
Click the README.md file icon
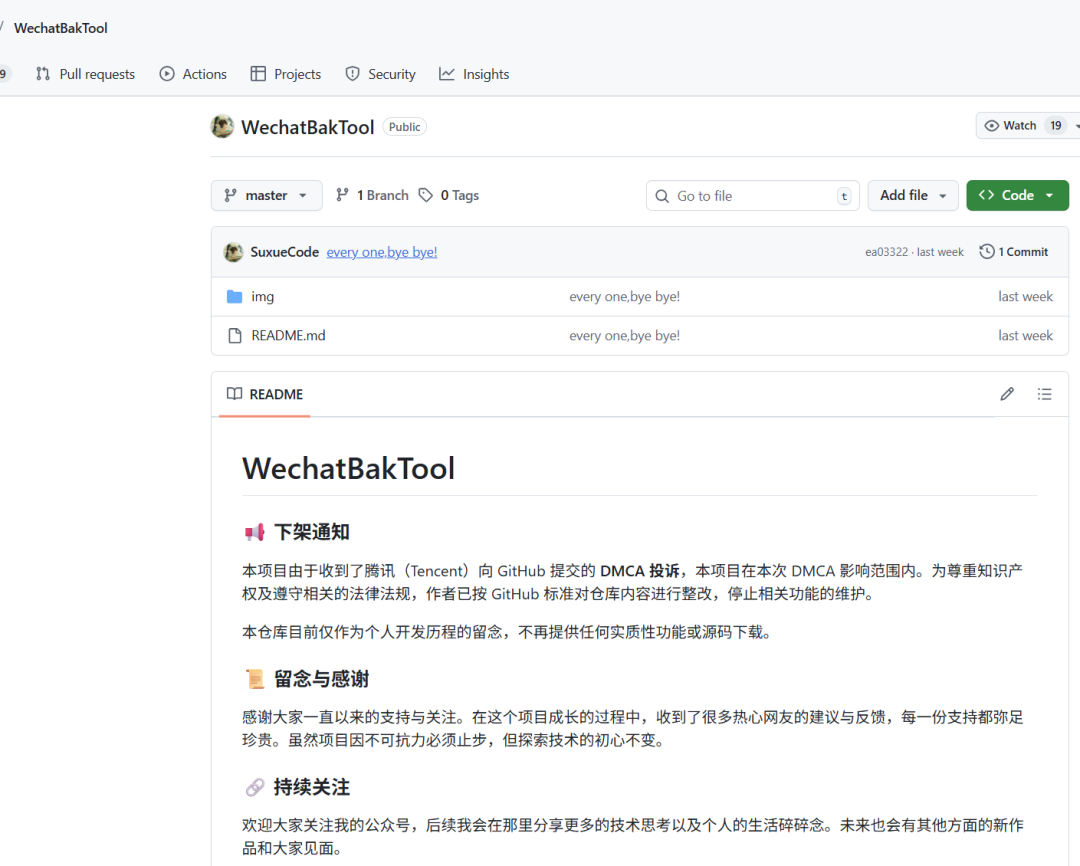(x=235, y=336)
